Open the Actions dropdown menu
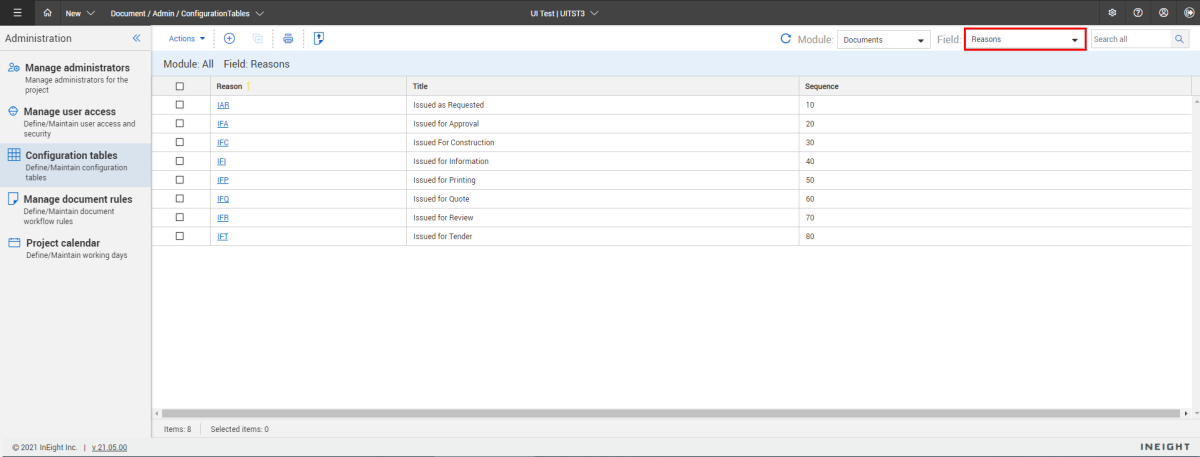The width and height of the screenshot is (1200, 457). click(x=186, y=39)
